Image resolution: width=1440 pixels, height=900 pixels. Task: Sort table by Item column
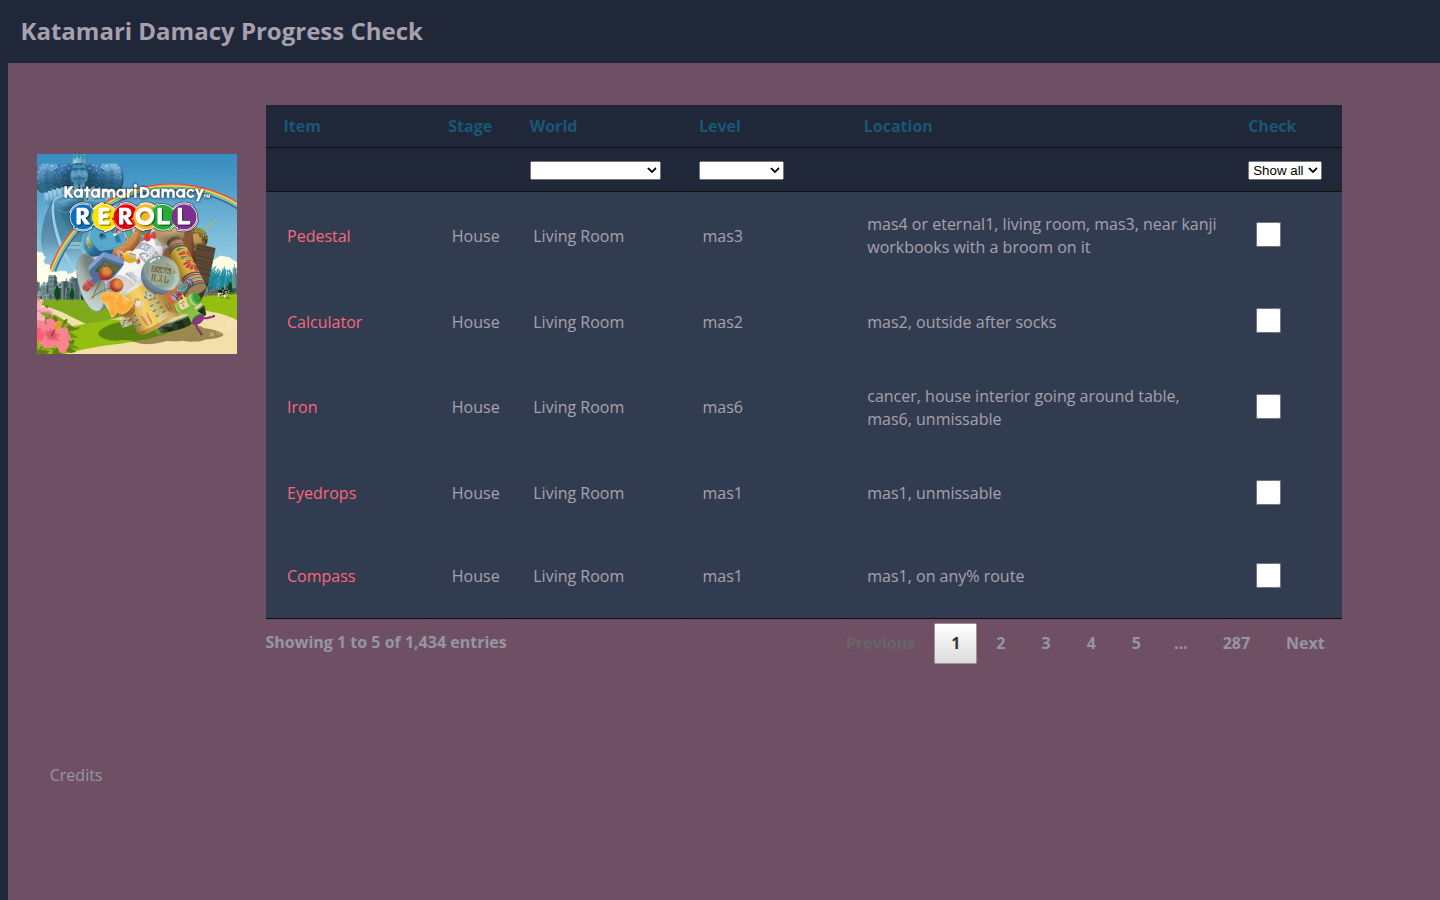pyautogui.click(x=302, y=126)
